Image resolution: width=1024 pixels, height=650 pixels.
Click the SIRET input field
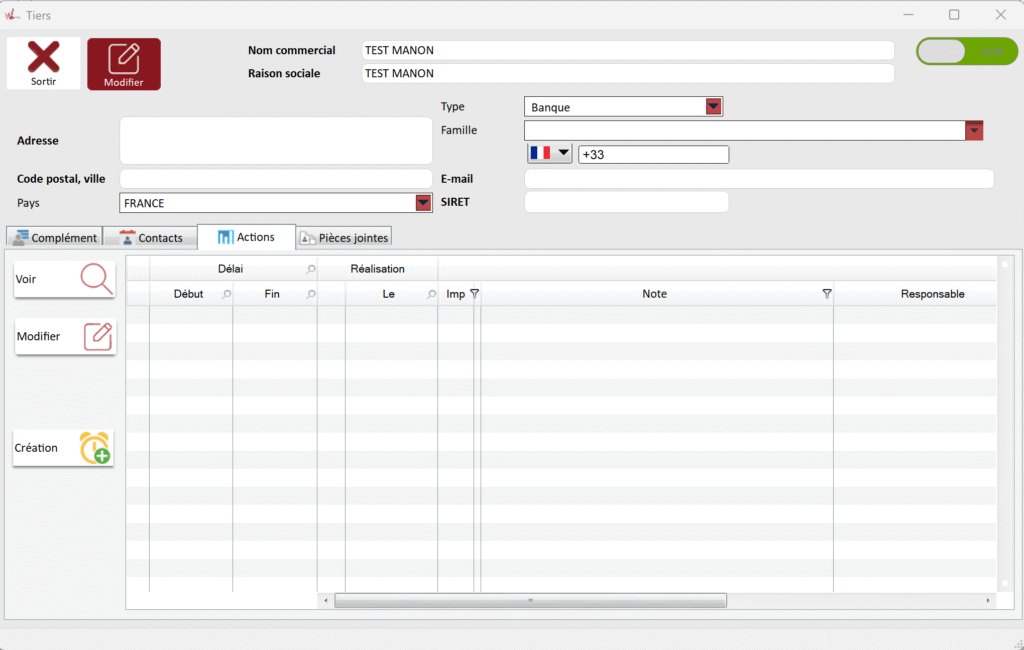[626, 202]
